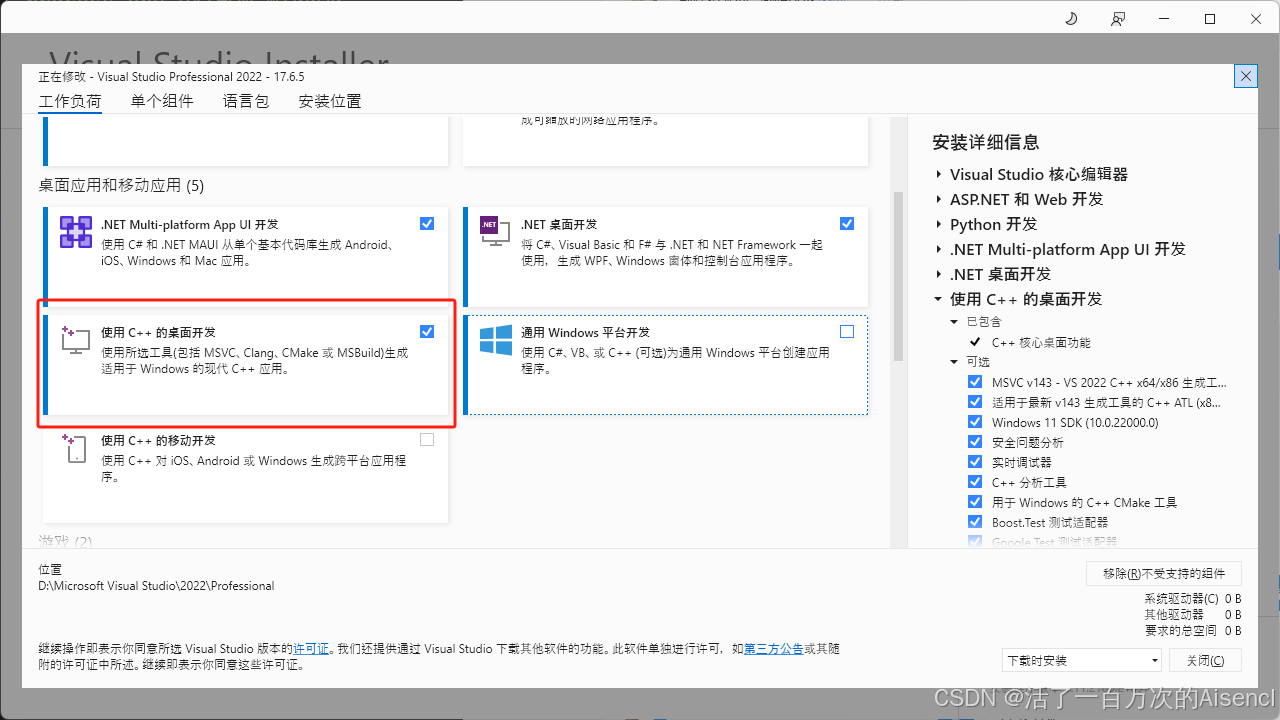Click the install path D:\Microsoft Visual Studio\2022\Professional

pyautogui.click(x=156, y=586)
